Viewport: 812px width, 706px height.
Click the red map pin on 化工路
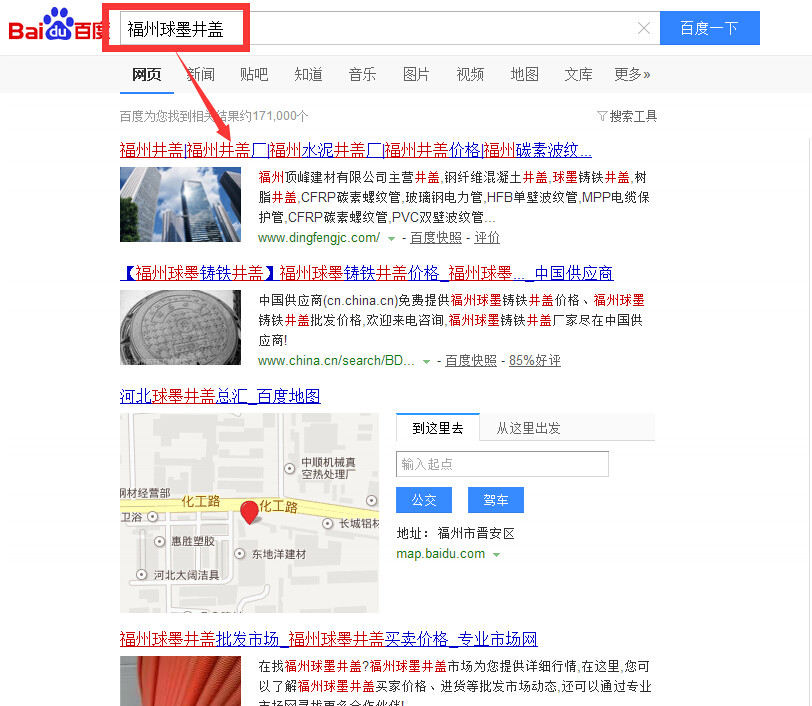tap(250, 513)
